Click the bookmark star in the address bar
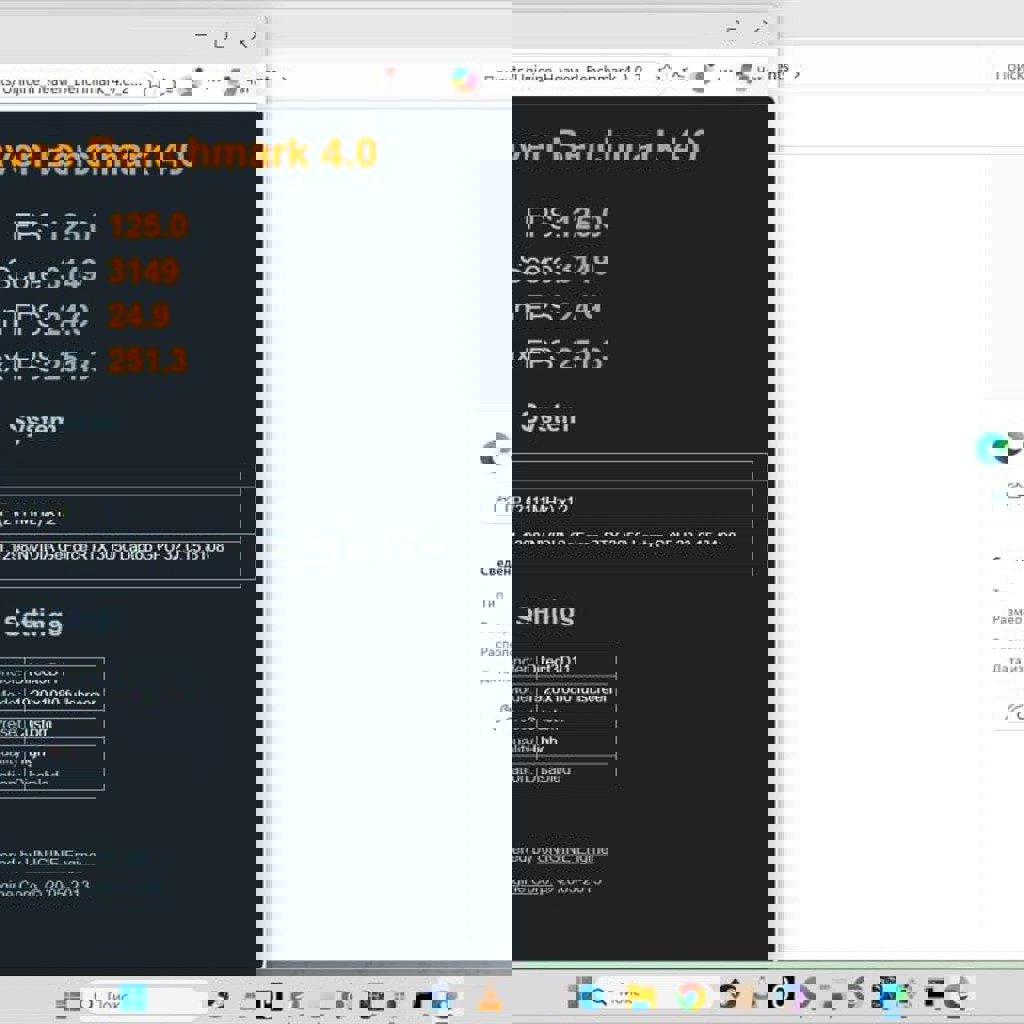The width and height of the screenshot is (1024, 1024). (664, 74)
